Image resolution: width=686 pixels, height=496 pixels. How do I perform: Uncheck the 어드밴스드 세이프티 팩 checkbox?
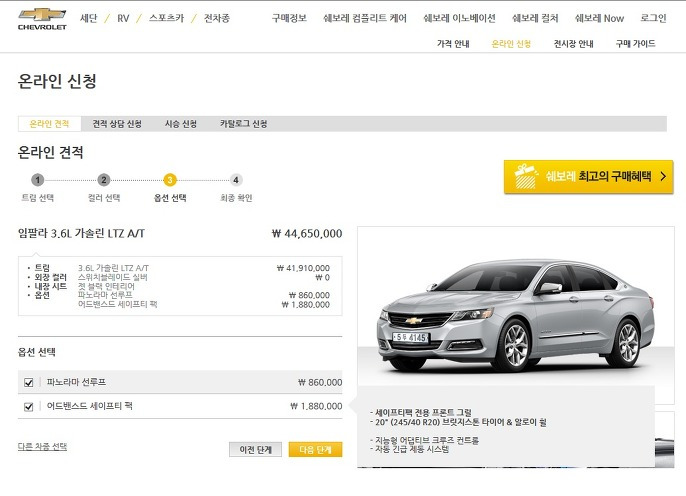(x=29, y=407)
